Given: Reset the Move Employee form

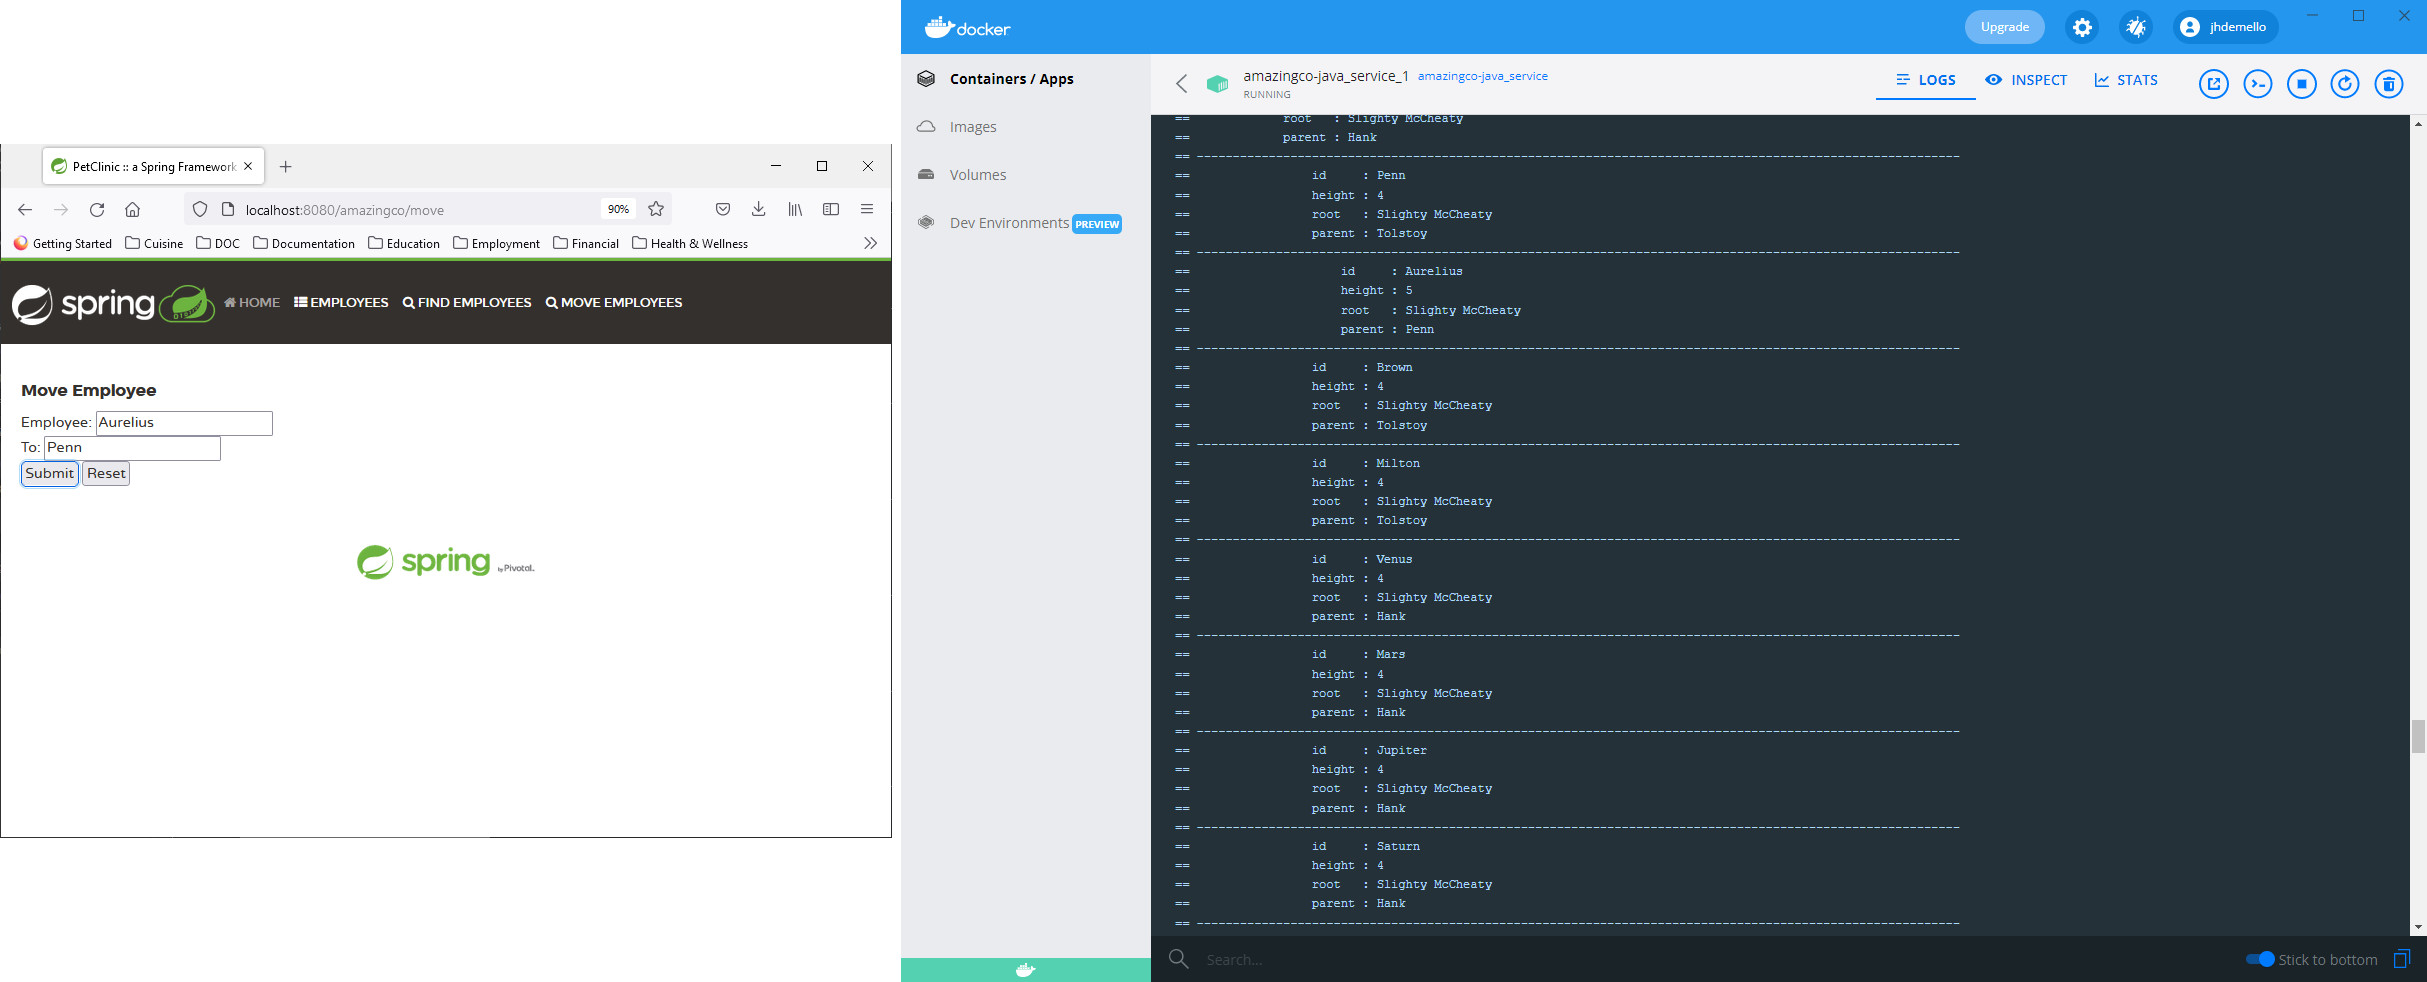Looking at the screenshot, I should (106, 474).
